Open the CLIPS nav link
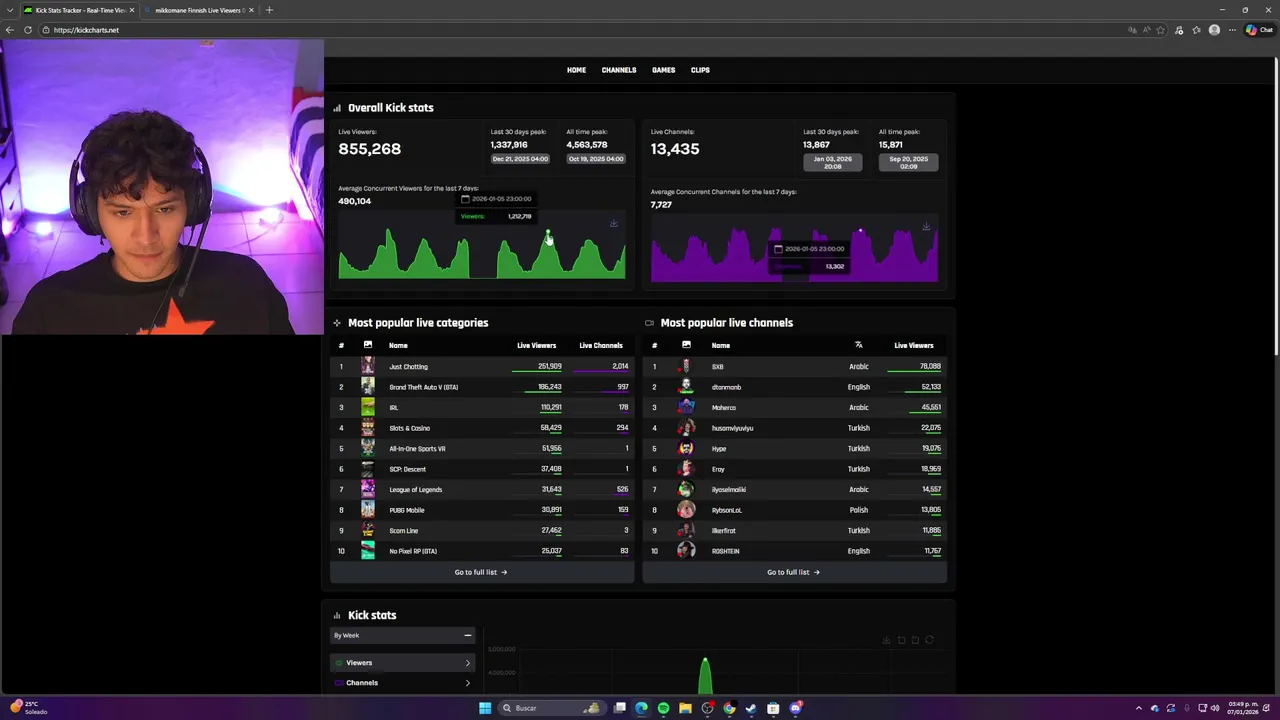1280x720 pixels. [700, 70]
